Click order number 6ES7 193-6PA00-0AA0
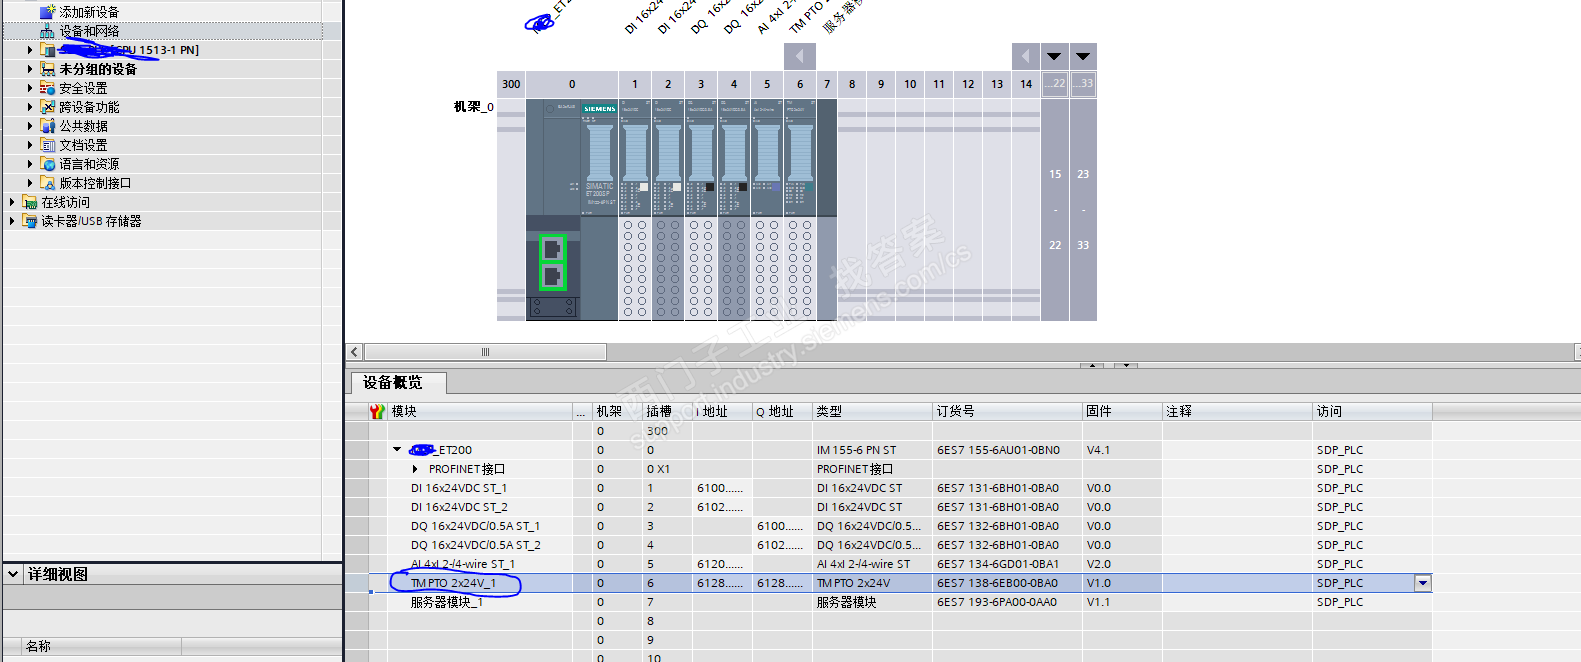The image size is (1581, 662). pyautogui.click(x=997, y=602)
